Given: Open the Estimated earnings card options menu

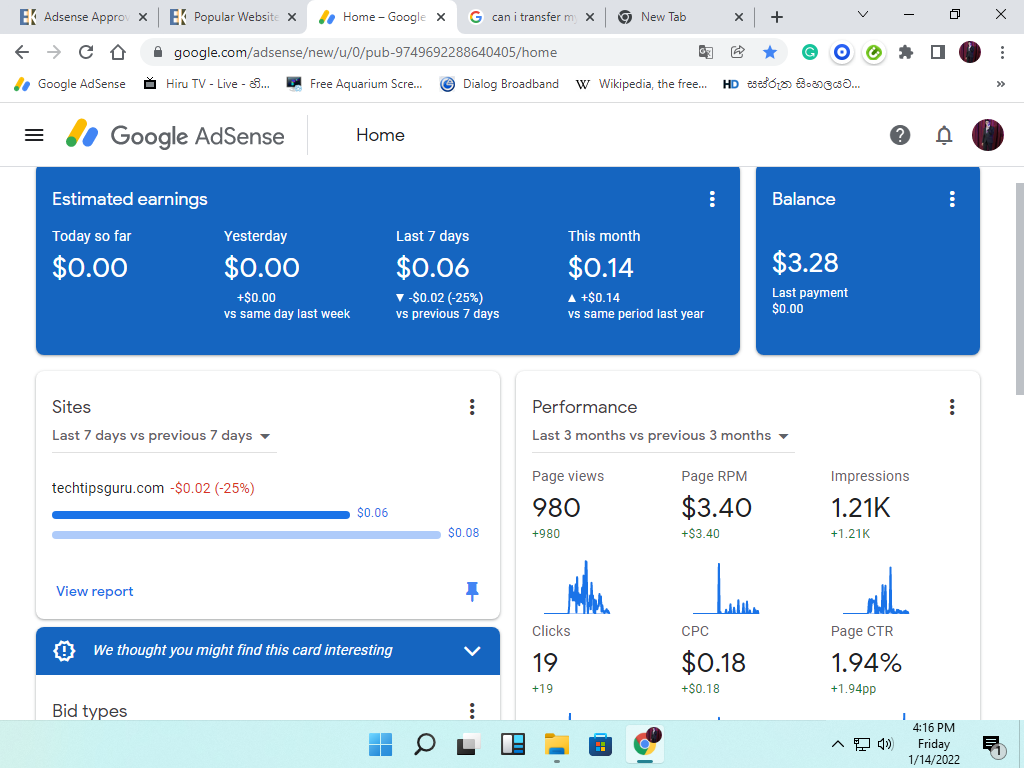Looking at the screenshot, I should click(x=712, y=199).
